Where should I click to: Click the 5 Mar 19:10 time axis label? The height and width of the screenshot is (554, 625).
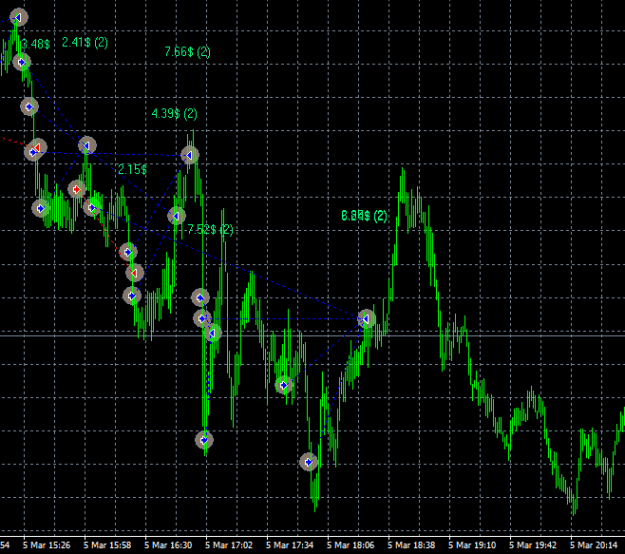[x=472, y=545]
